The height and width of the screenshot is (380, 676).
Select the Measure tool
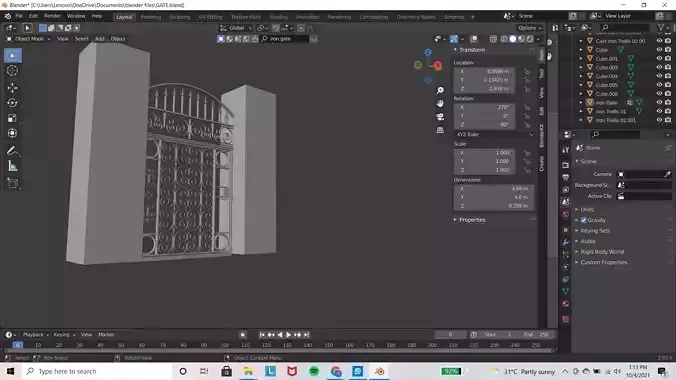coord(13,166)
